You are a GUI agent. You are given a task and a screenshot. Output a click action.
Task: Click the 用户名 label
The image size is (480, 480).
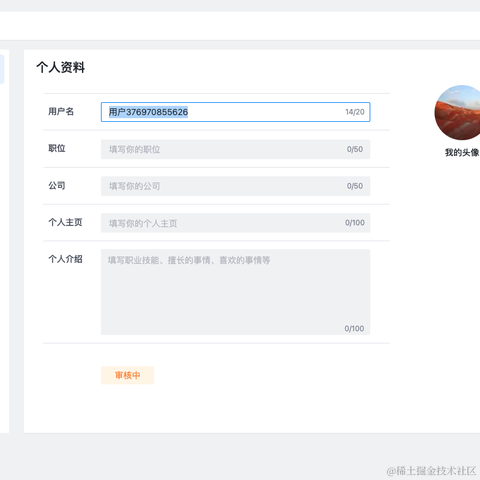[61, 111]
